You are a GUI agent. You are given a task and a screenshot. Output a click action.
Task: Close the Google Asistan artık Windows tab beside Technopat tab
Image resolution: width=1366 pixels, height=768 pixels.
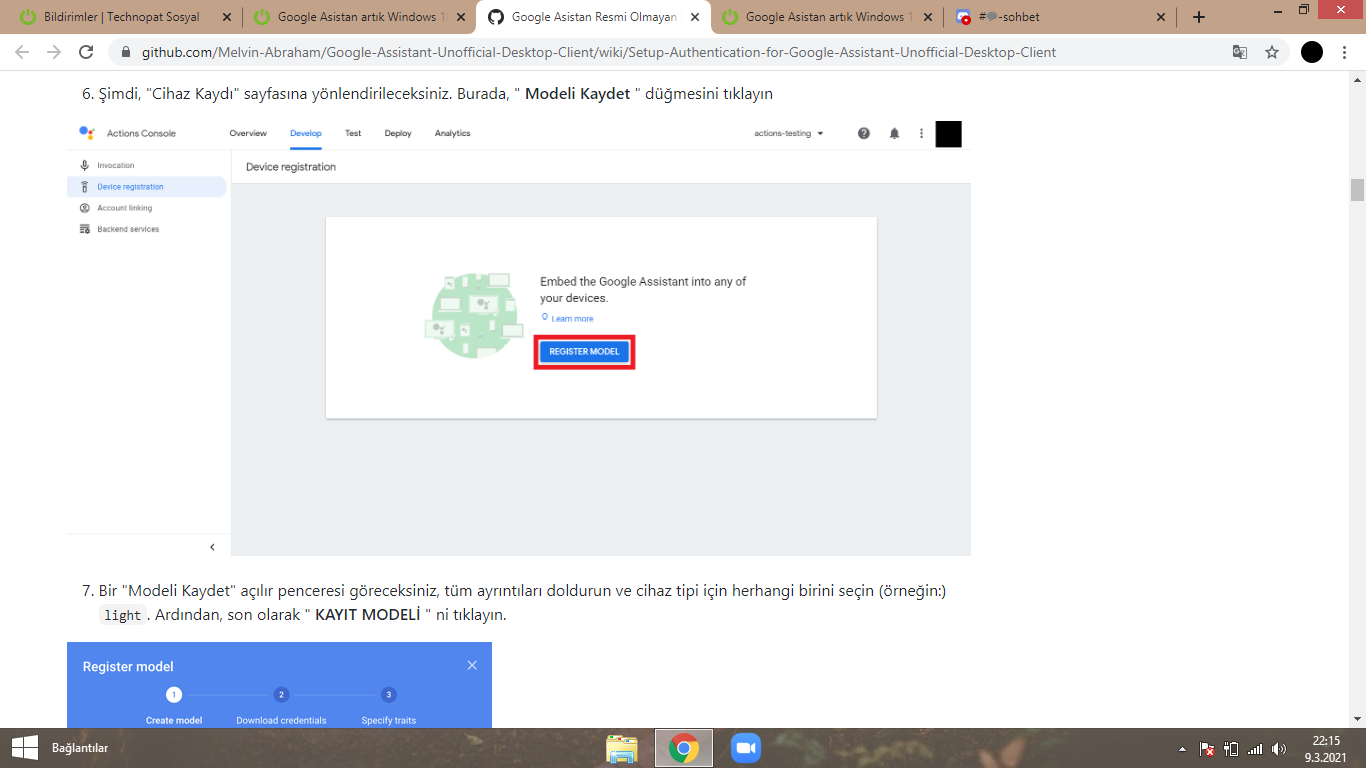click(x=460, y=17)
